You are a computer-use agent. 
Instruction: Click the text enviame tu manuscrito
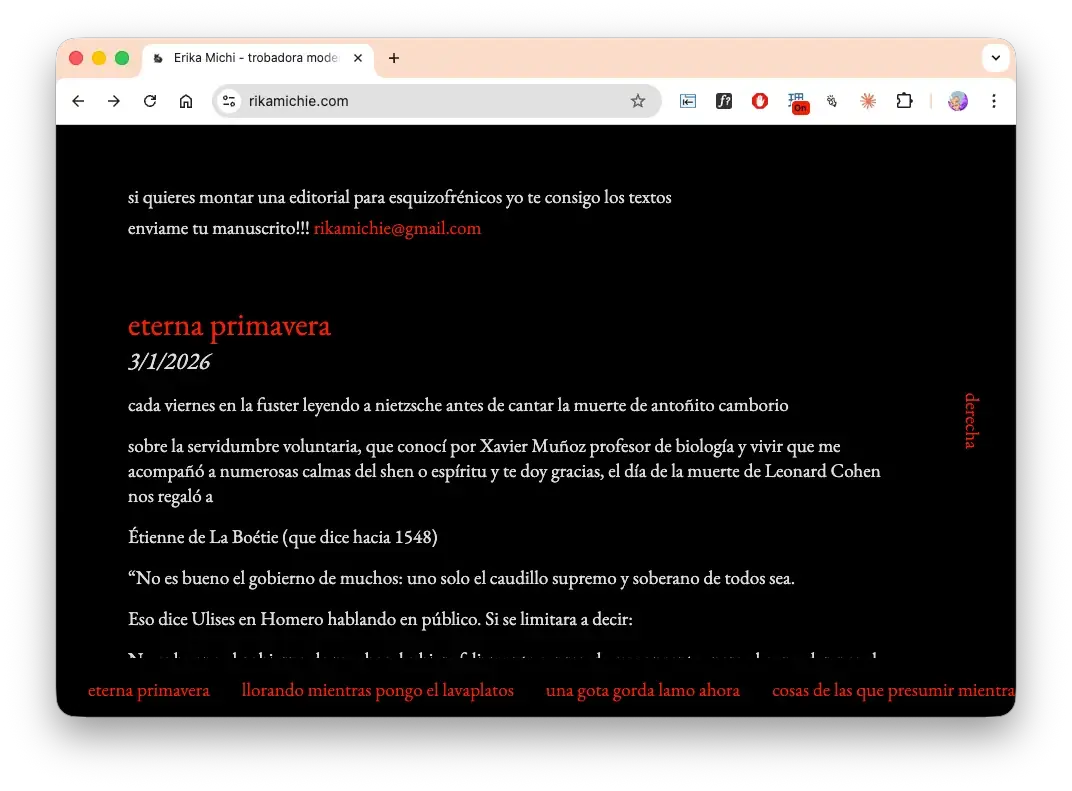219,228
